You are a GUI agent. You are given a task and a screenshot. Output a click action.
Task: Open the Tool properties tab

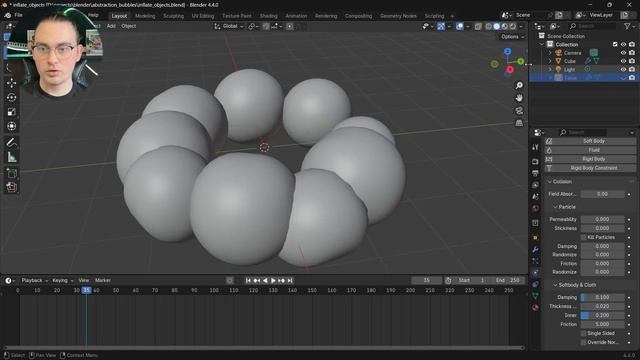[536, 147]
